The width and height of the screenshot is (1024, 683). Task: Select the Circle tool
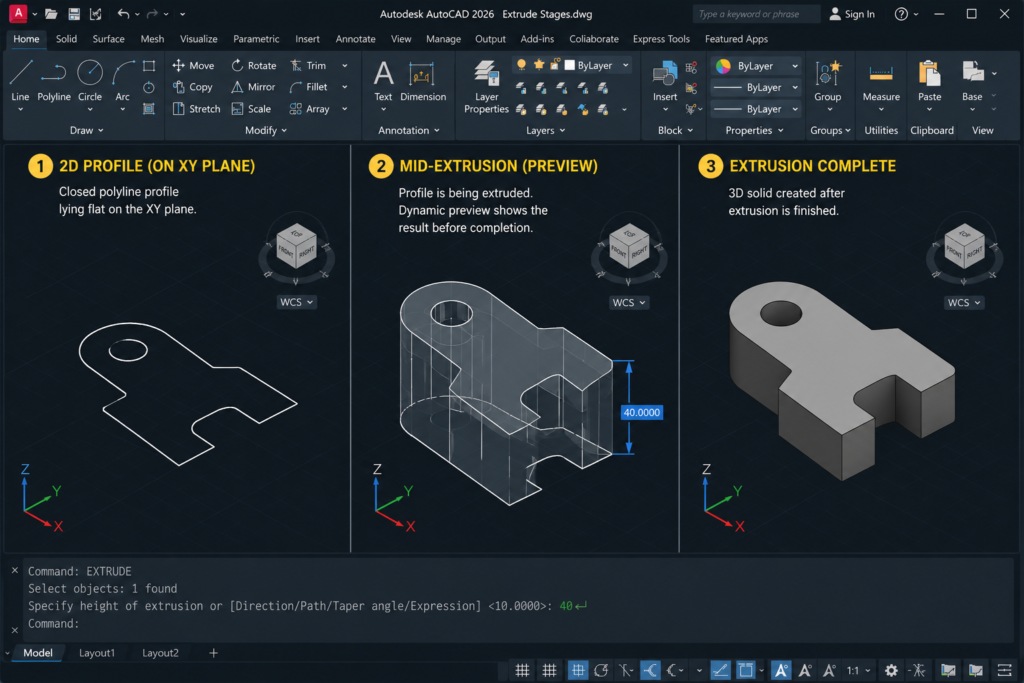click(x=89, y=80)
